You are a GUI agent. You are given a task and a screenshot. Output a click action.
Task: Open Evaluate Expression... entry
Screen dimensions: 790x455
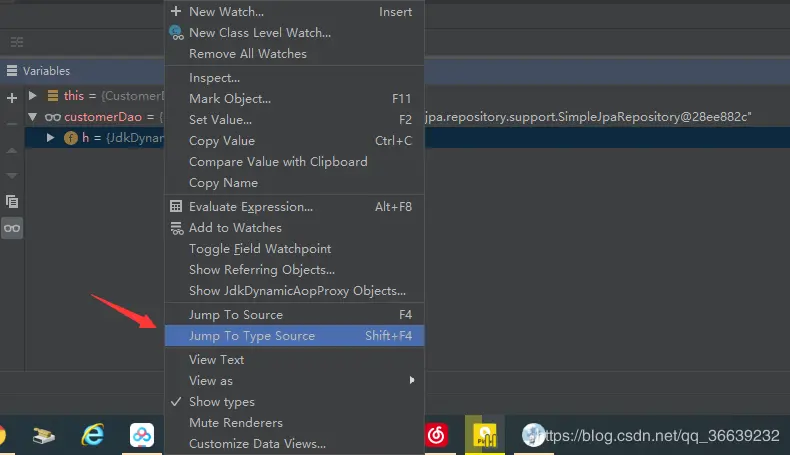point(294,207)
